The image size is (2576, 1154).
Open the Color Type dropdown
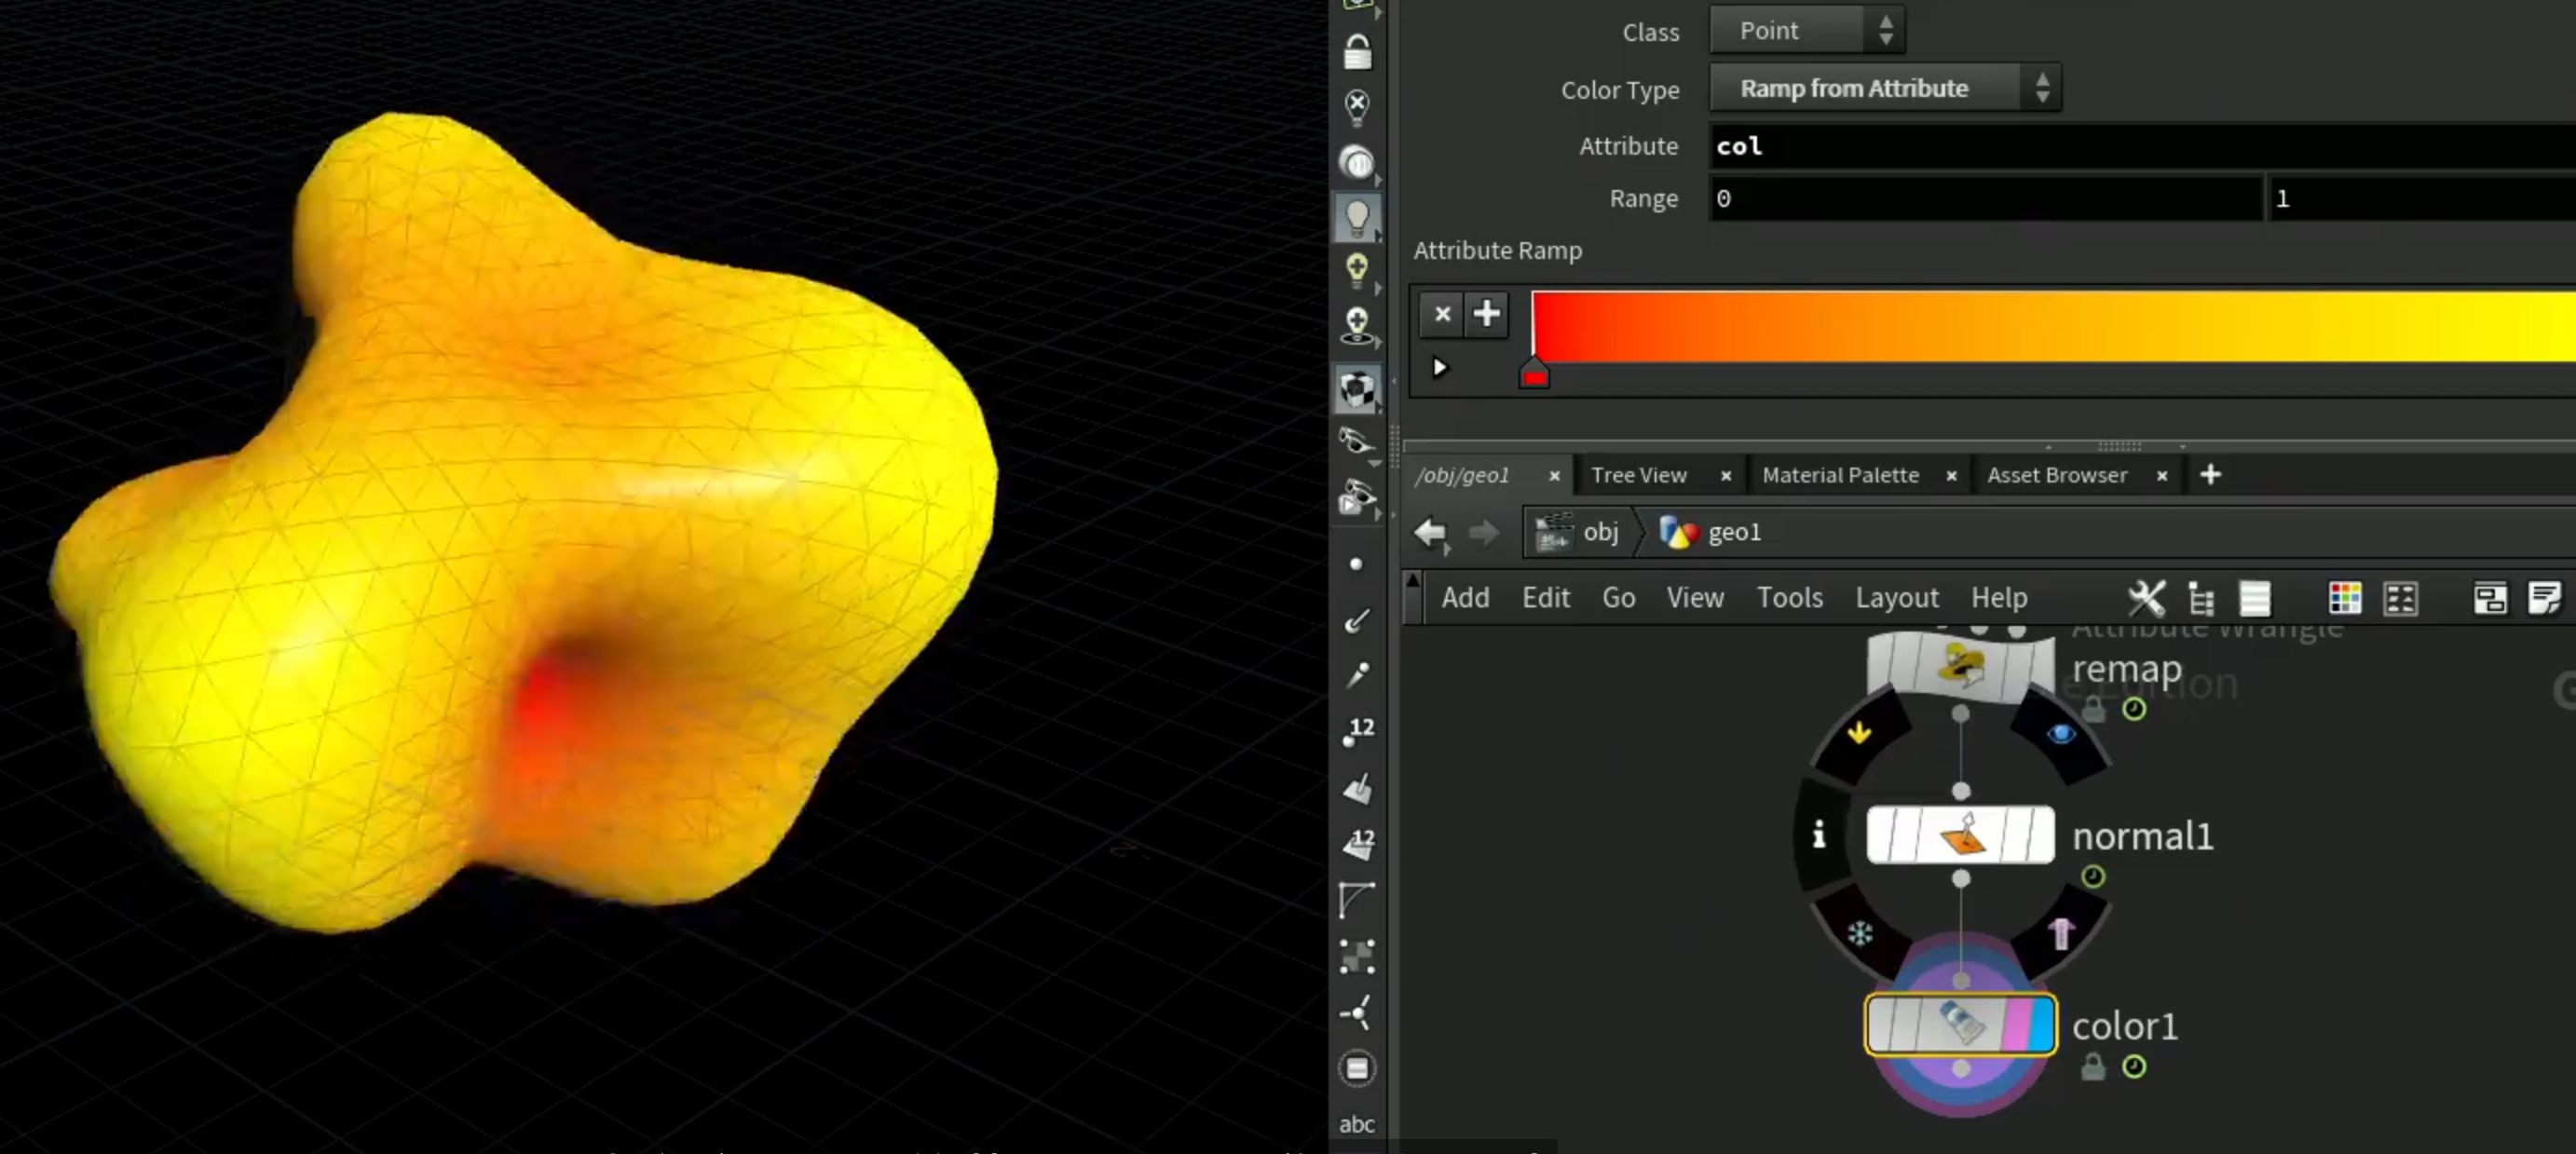click(1885, 88)
